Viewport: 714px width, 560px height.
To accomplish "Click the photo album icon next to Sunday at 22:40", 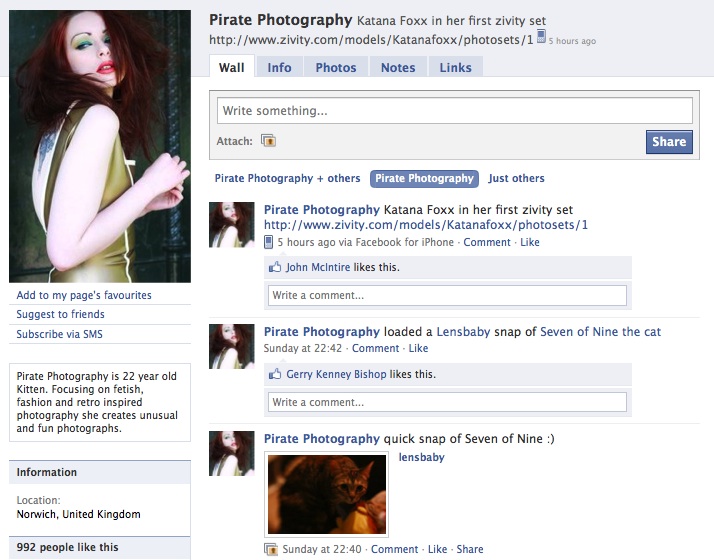I will pos(270,549).
